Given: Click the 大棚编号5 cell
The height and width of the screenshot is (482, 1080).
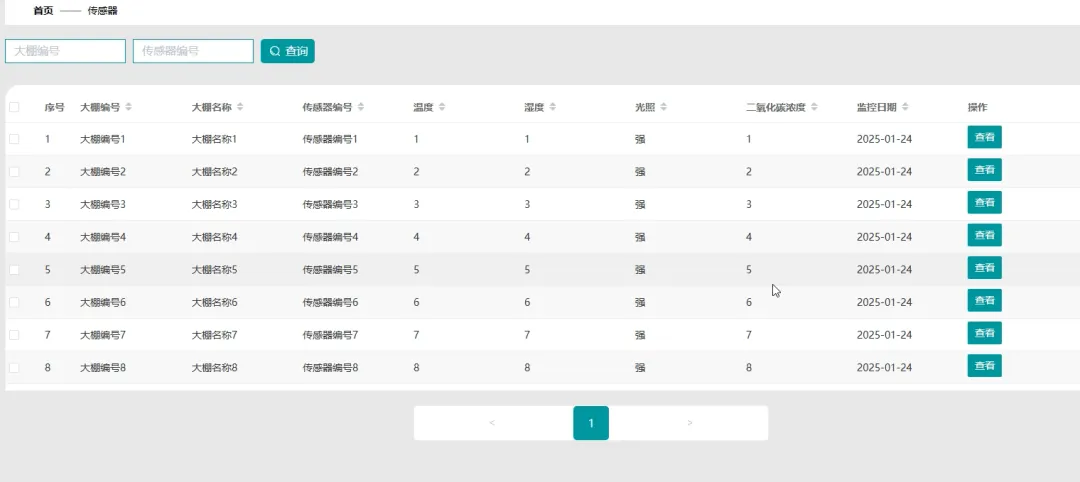Looking at the screenshot, I should tap(103, 269).
